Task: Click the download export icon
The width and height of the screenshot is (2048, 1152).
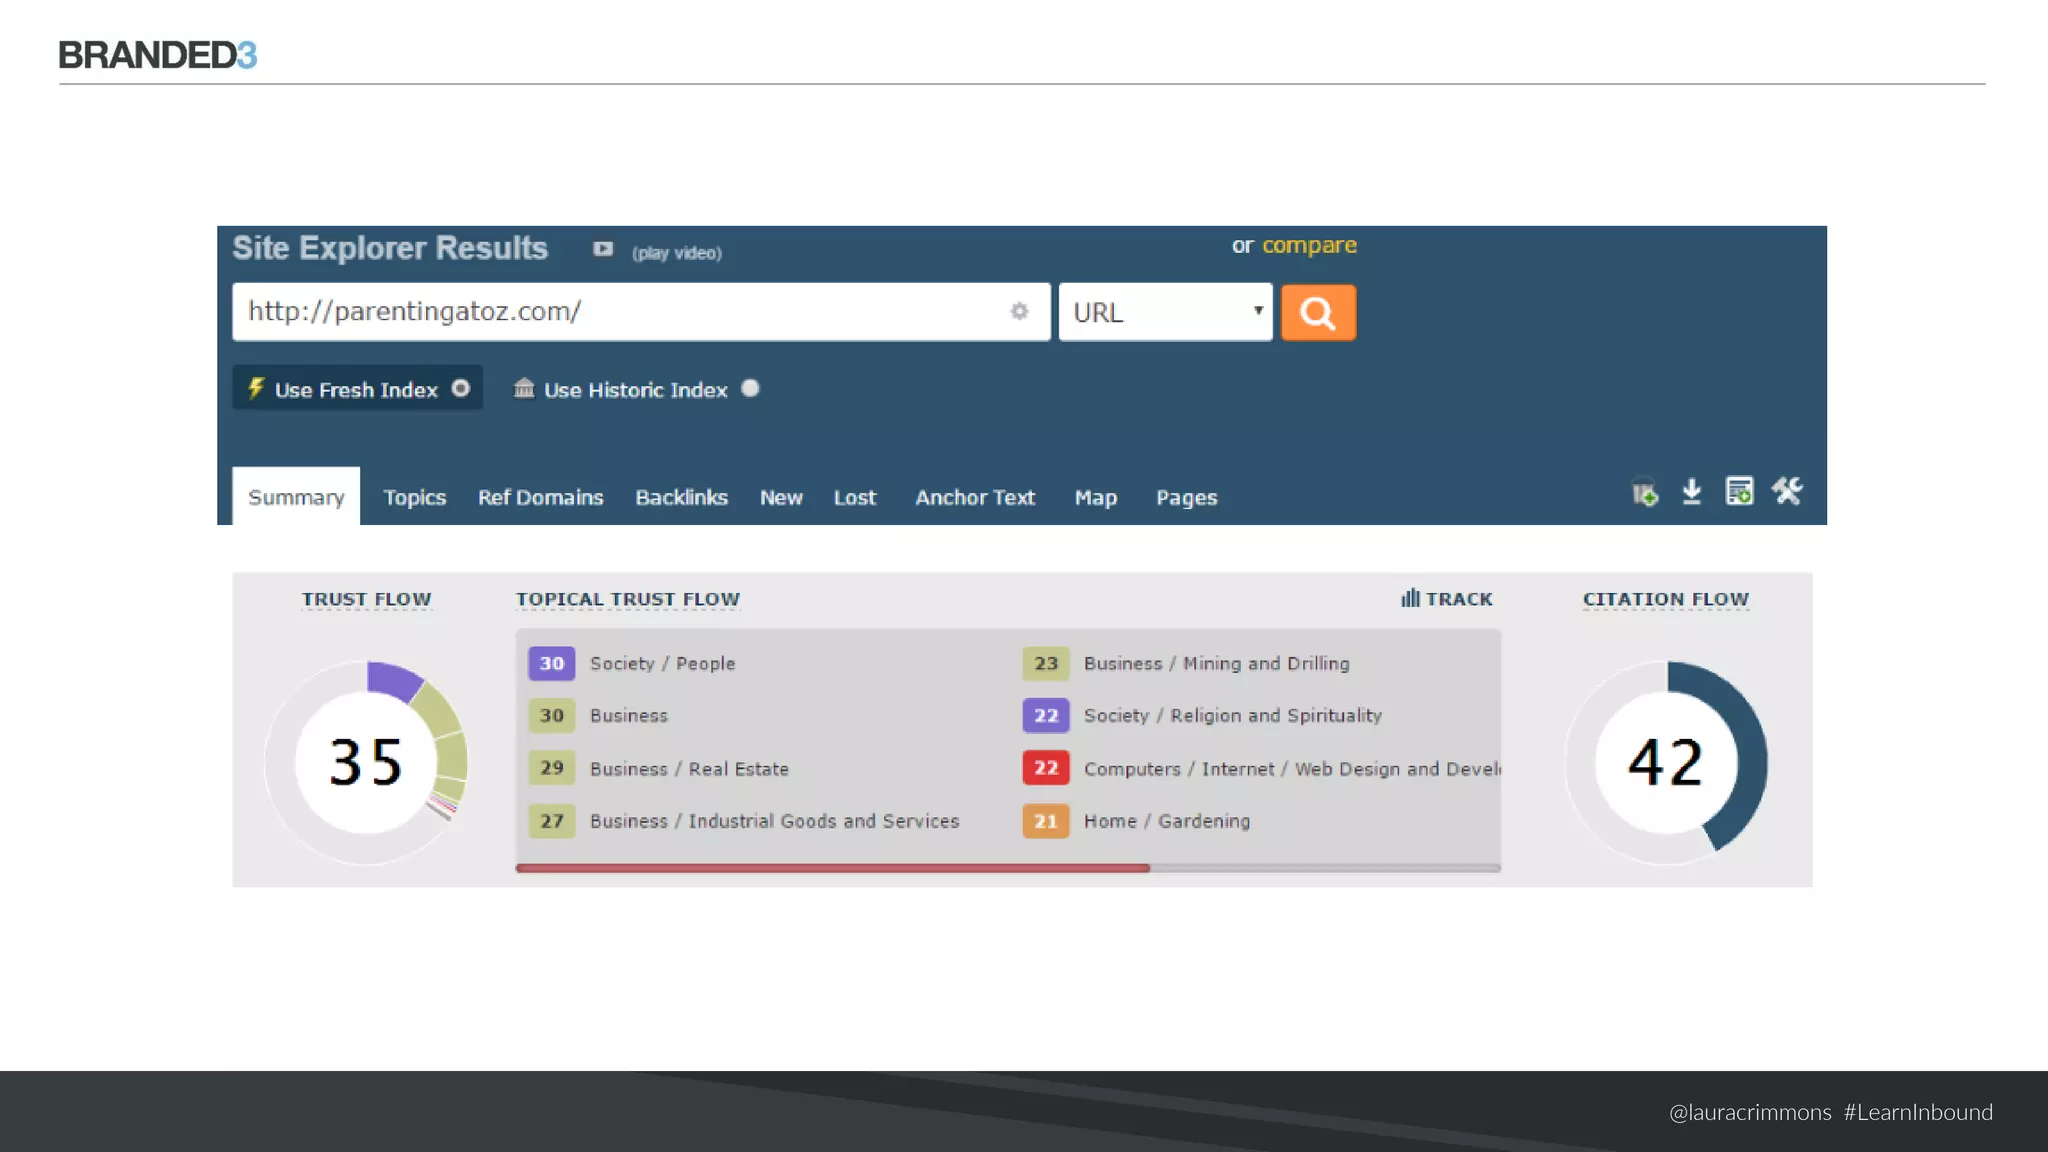Action: coord(1691,492)
